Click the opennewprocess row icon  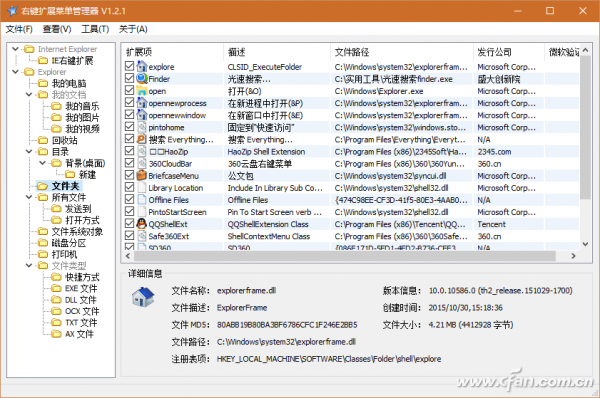coord(142,103)
